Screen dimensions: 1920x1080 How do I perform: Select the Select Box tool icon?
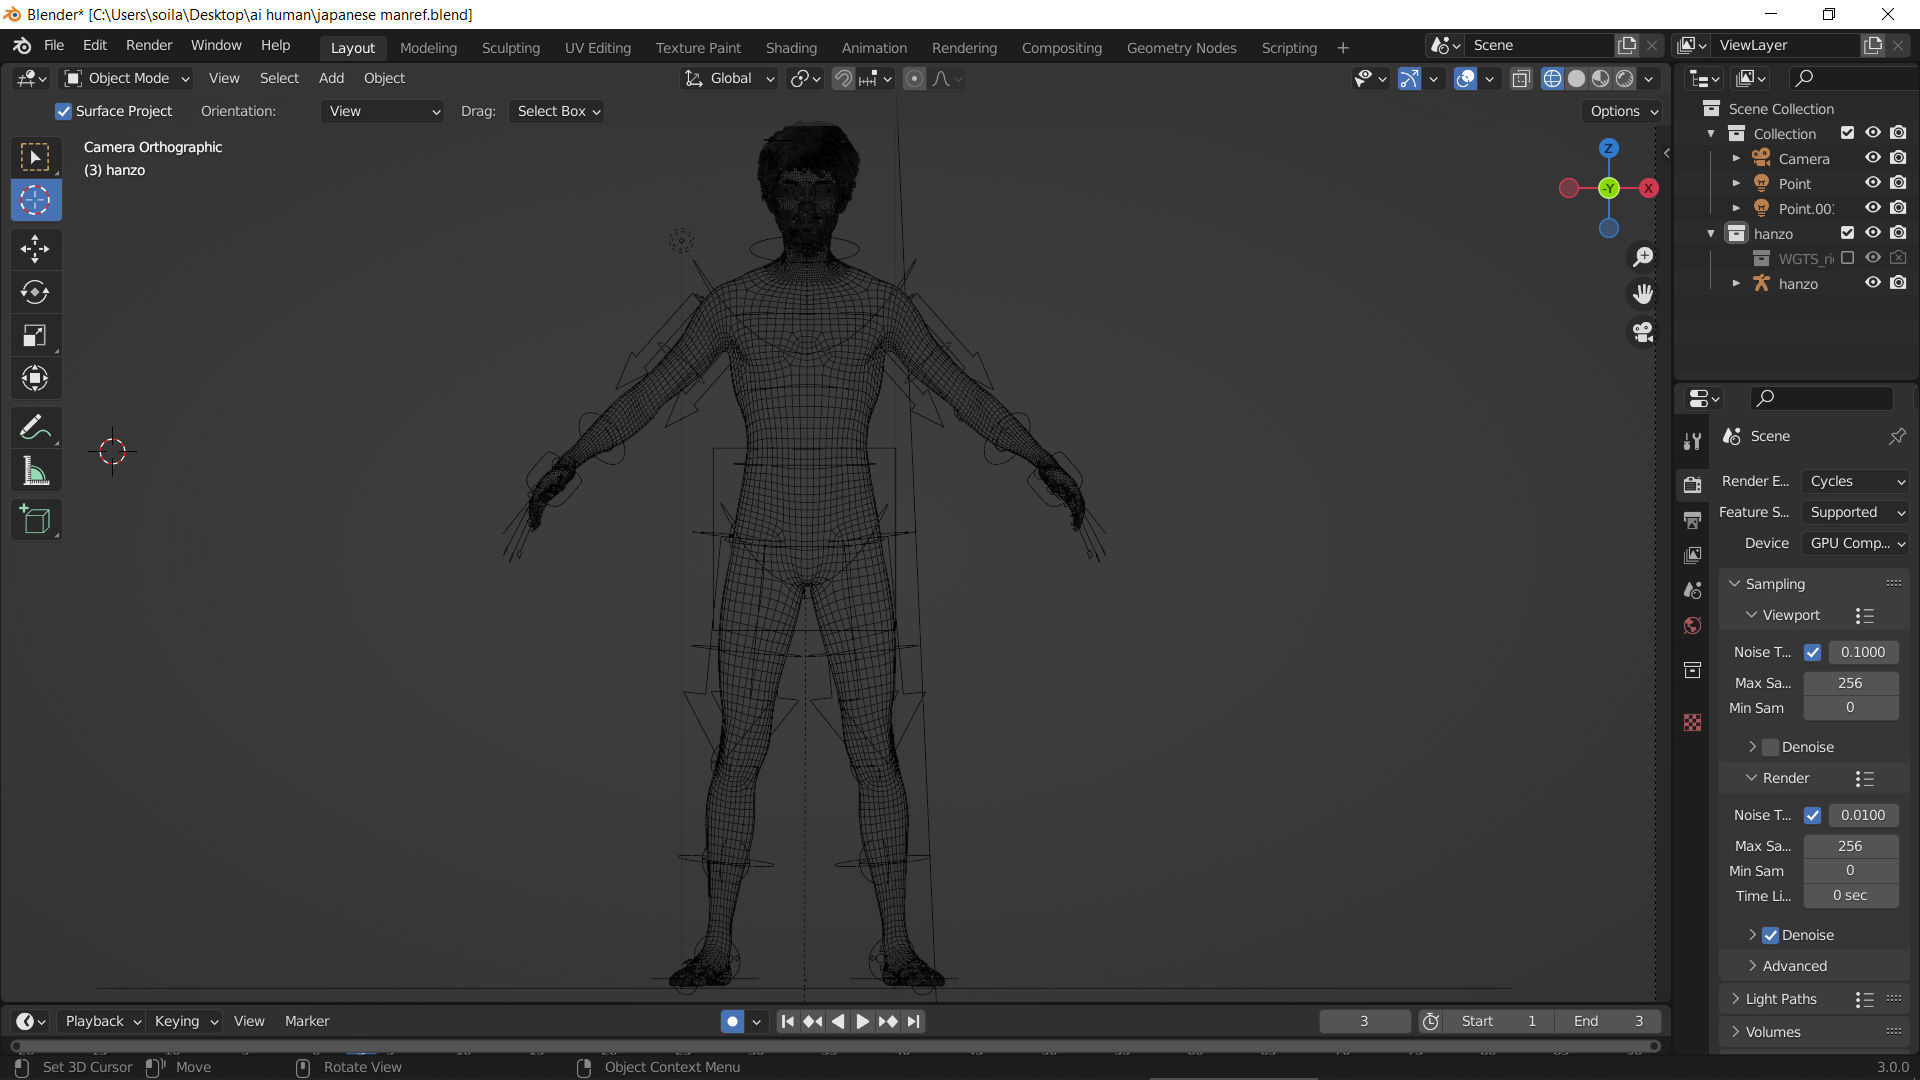tap(35, 157)
